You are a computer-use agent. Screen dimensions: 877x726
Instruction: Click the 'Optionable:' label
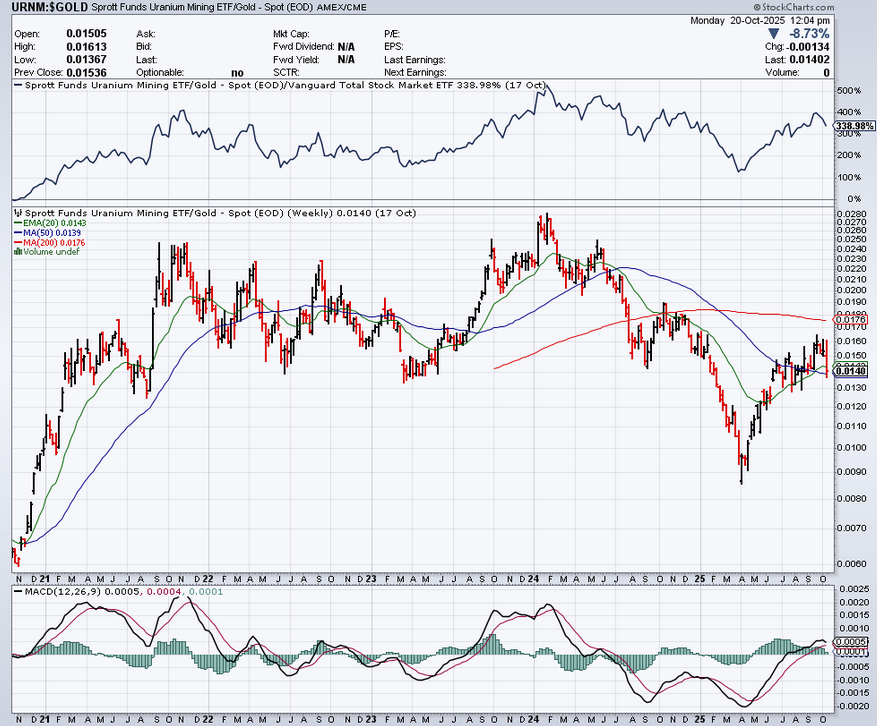pyautogui.click(x=159, y=73)
